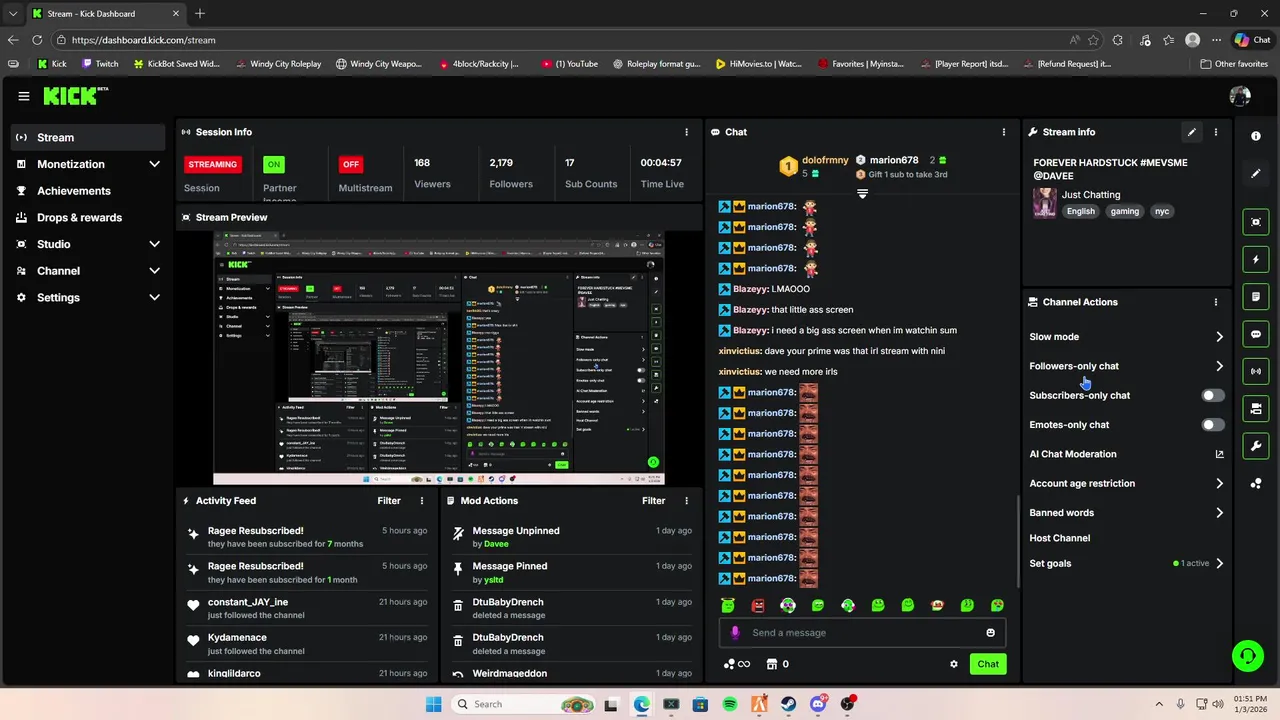Click the Ragee Resubscribed 7 months entry
Screen dimensions: 1280x720
click(x=306, y=537)
